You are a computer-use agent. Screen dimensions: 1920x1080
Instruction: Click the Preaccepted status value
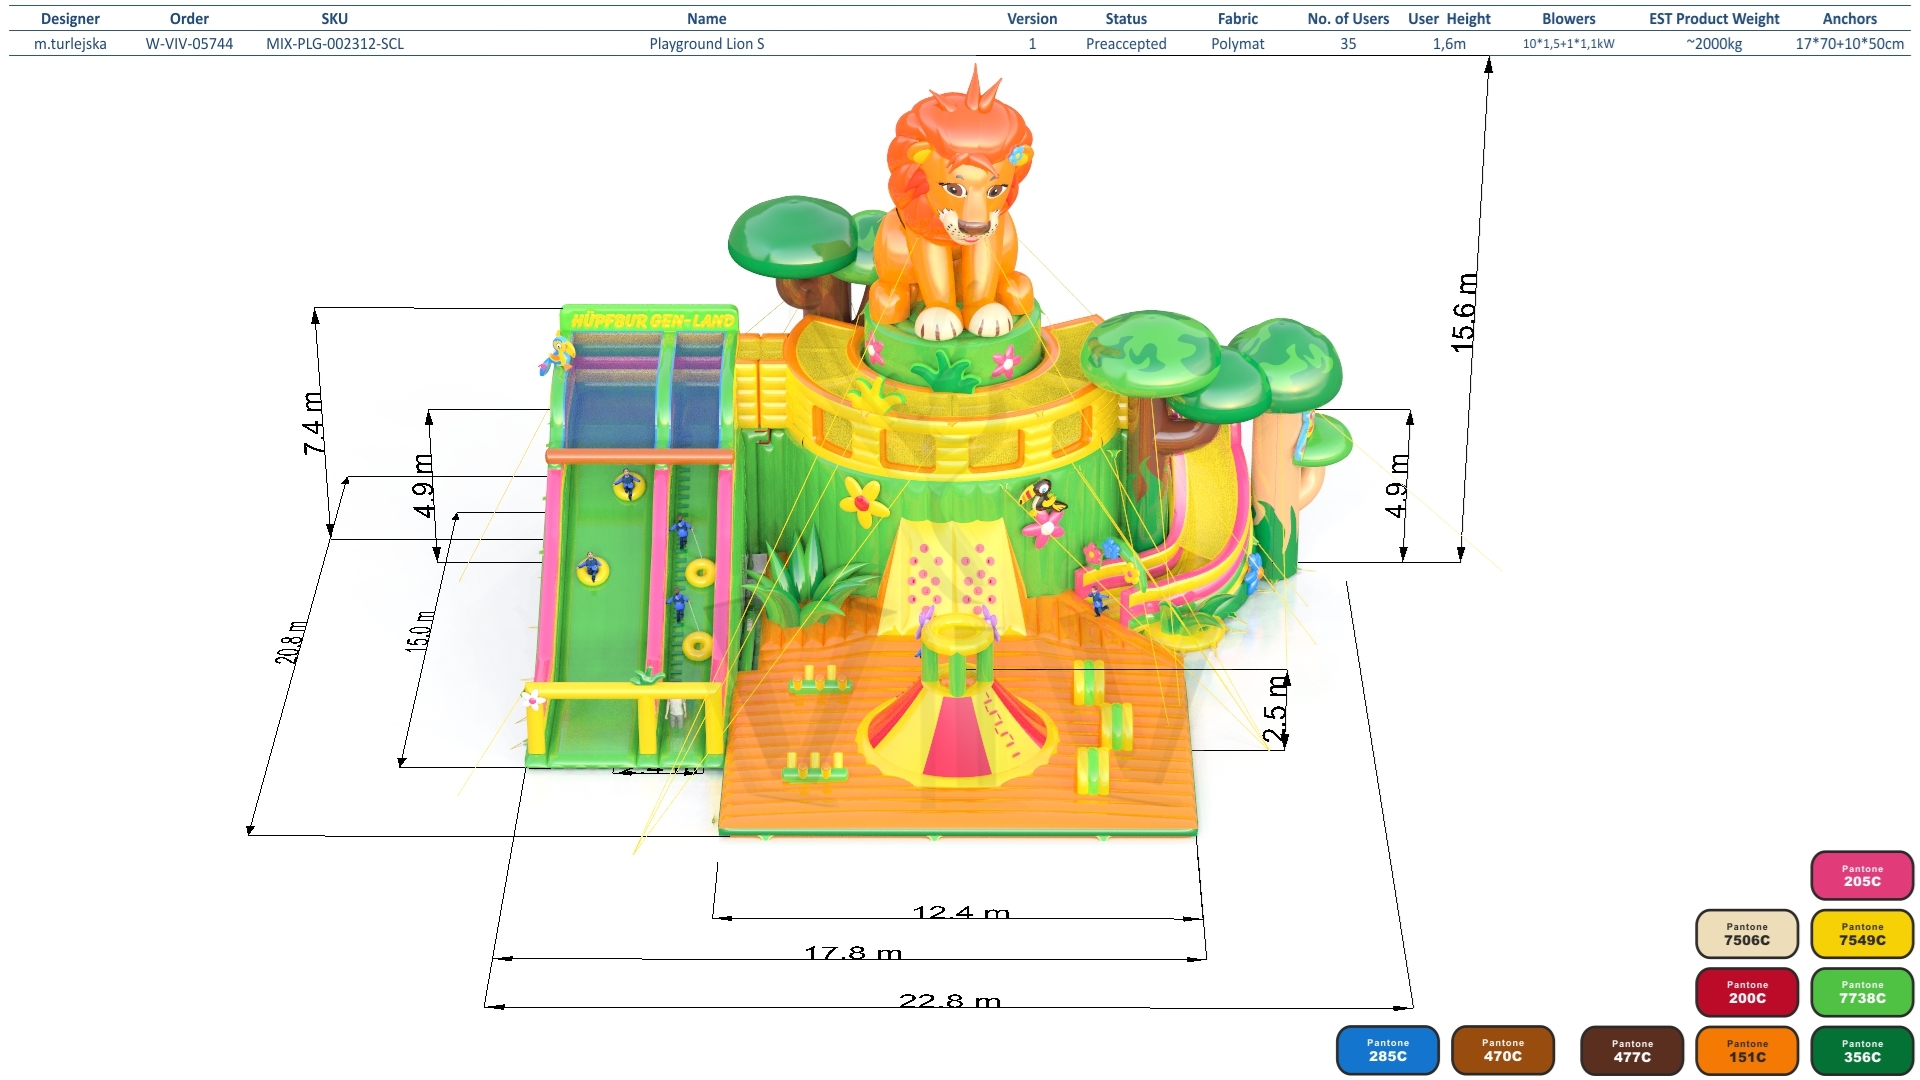click(1126, 44)
